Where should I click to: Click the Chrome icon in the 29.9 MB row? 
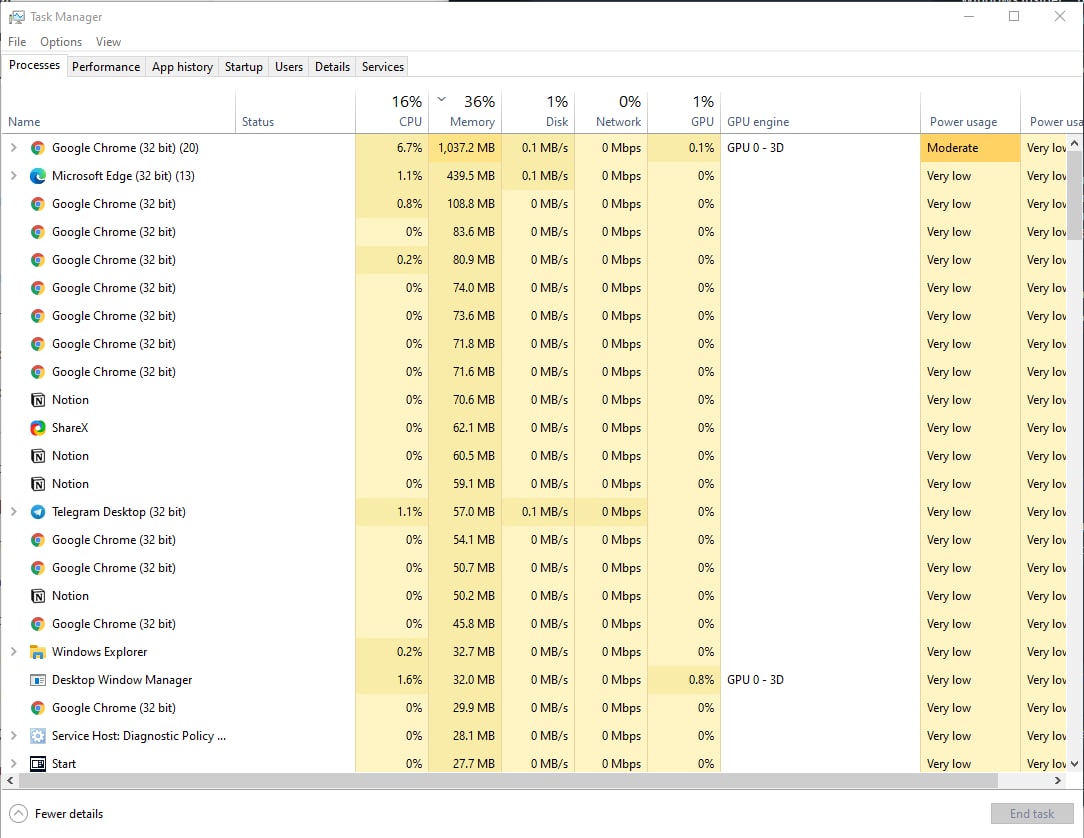pyautogui.click(x=38, y=708)
